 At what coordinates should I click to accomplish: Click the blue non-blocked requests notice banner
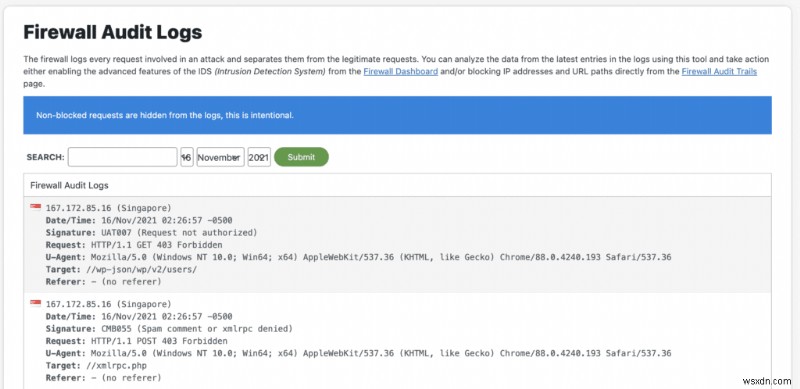point(397,115)
